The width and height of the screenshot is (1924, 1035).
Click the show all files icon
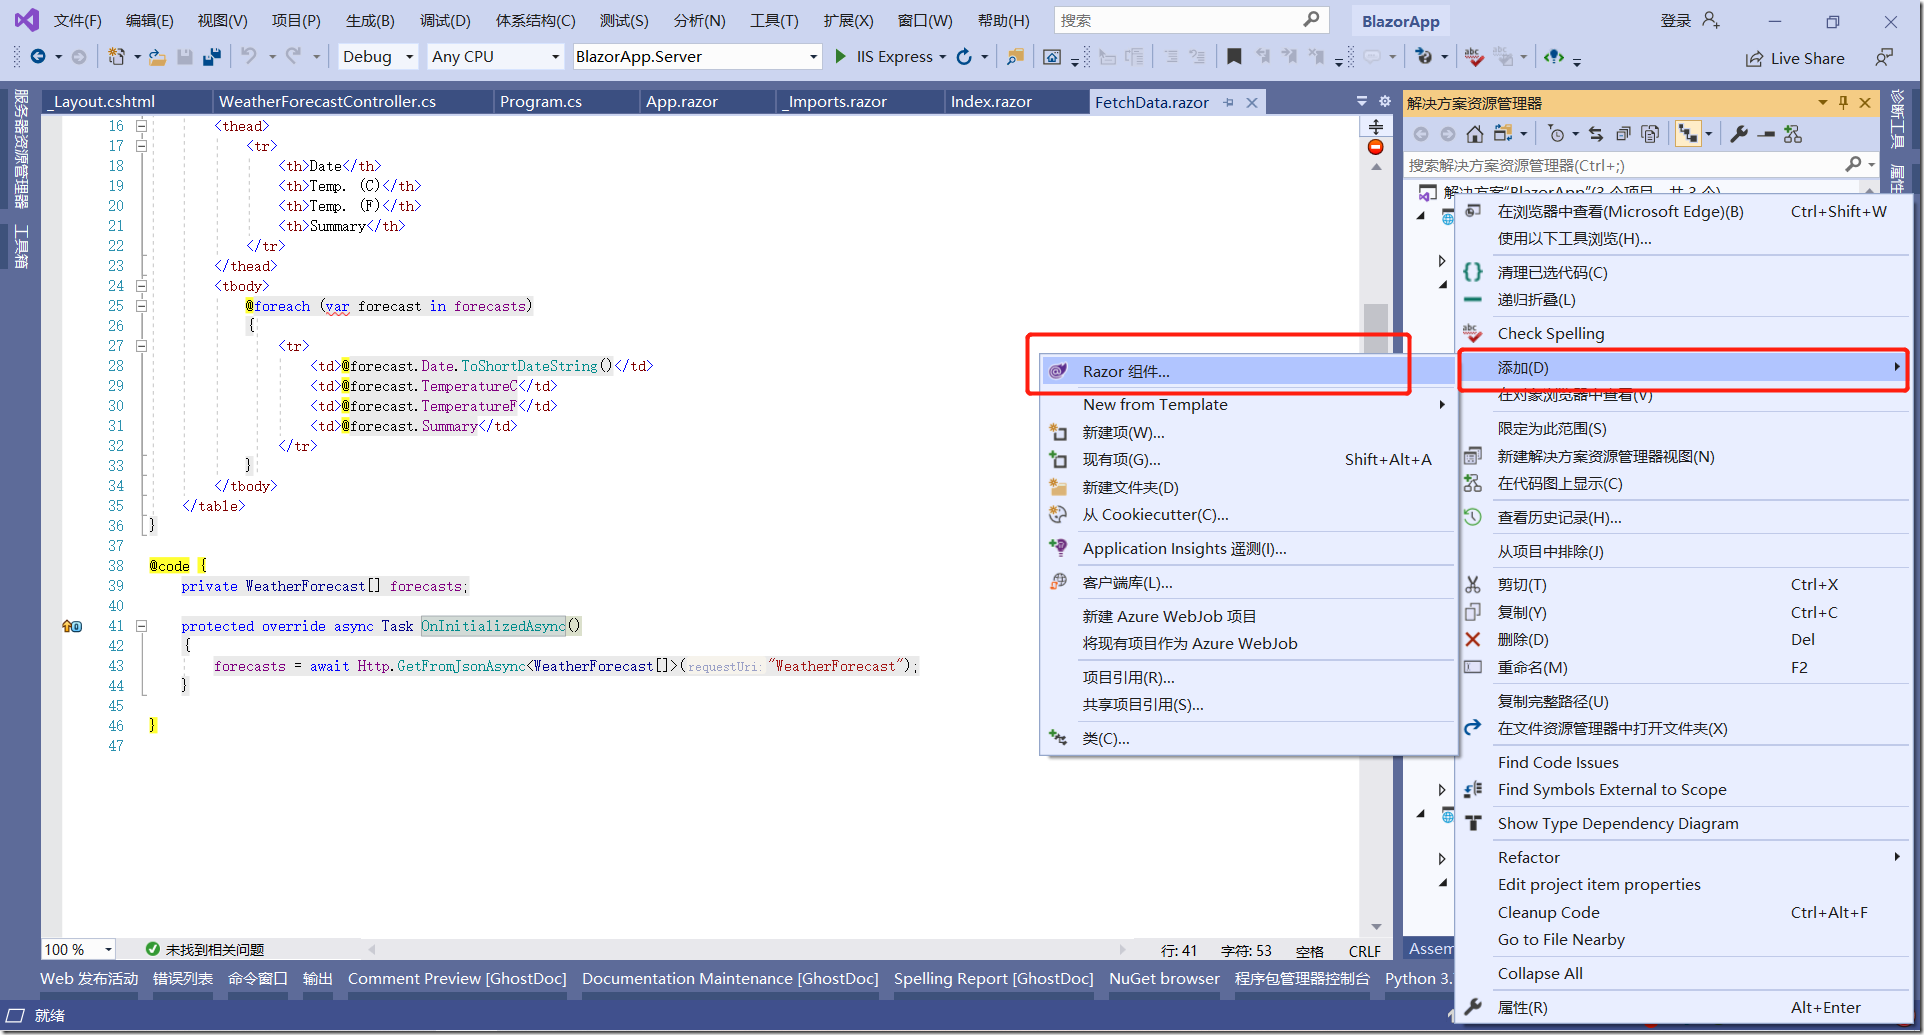tap(1650, 134)
